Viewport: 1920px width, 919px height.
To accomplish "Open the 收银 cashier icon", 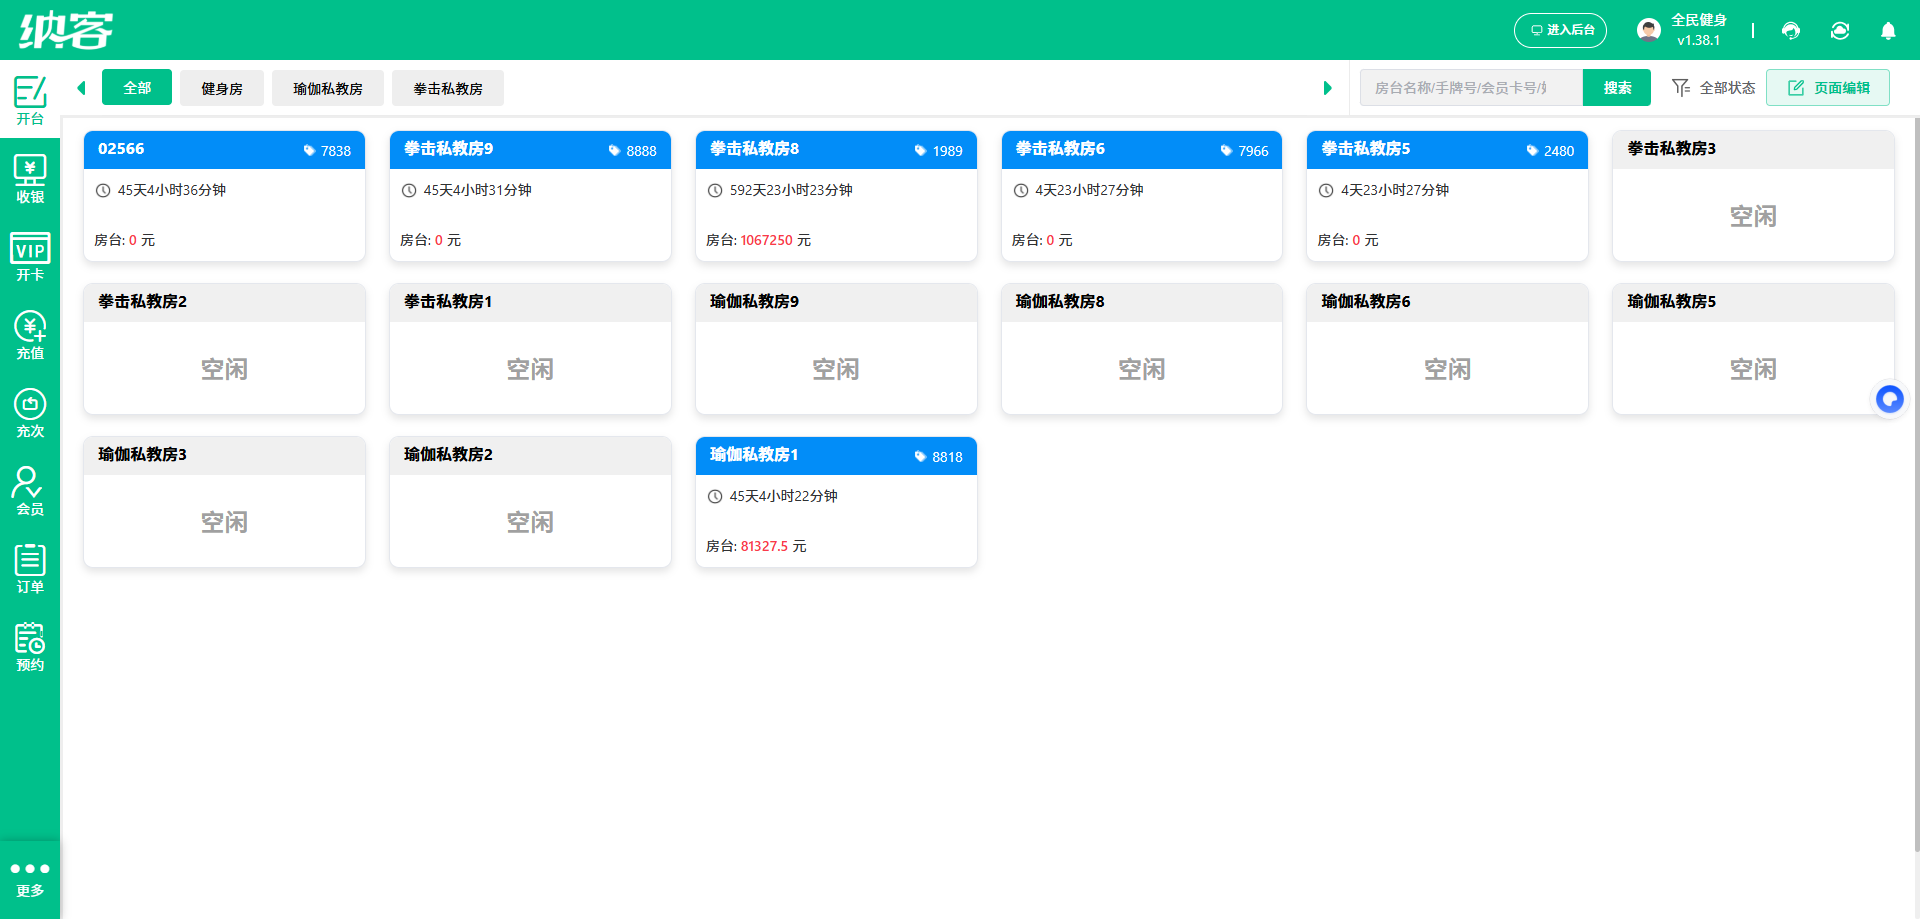I will [30, 179].
